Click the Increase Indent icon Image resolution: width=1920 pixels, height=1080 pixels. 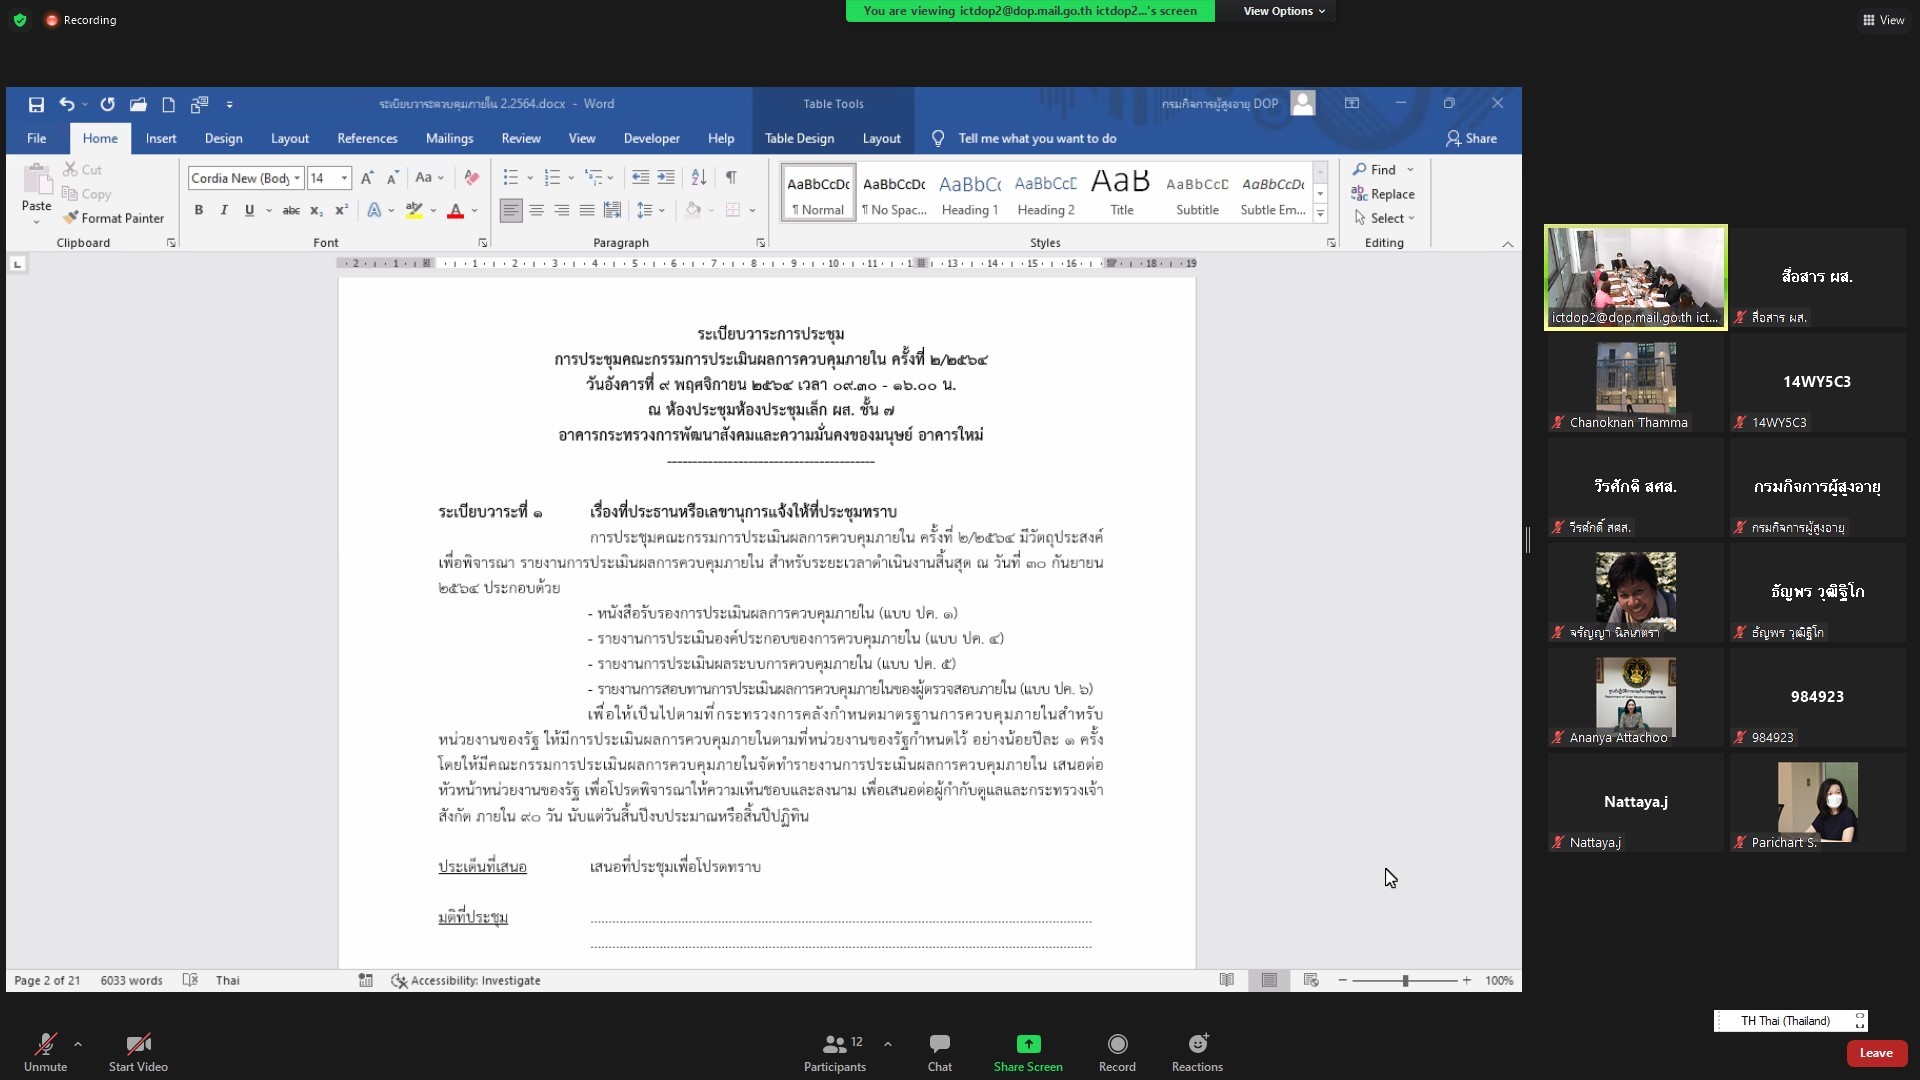point(666,178)
